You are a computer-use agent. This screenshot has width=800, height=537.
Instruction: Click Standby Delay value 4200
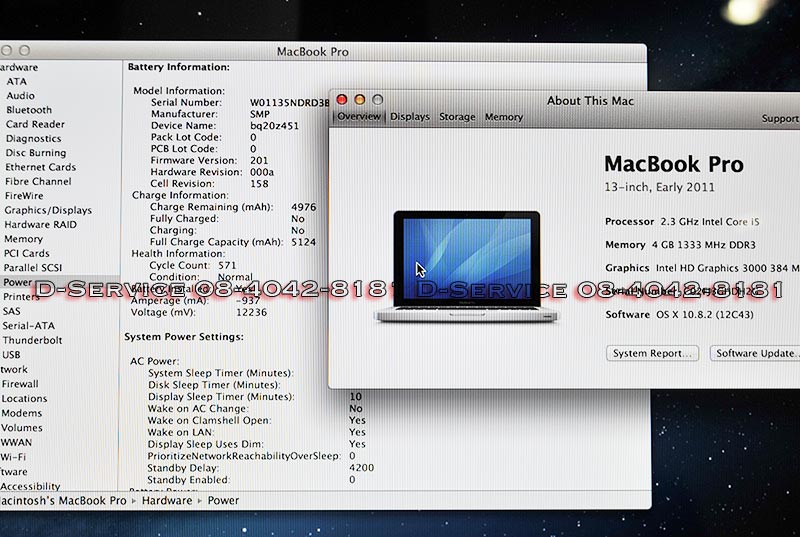(362, 468)
